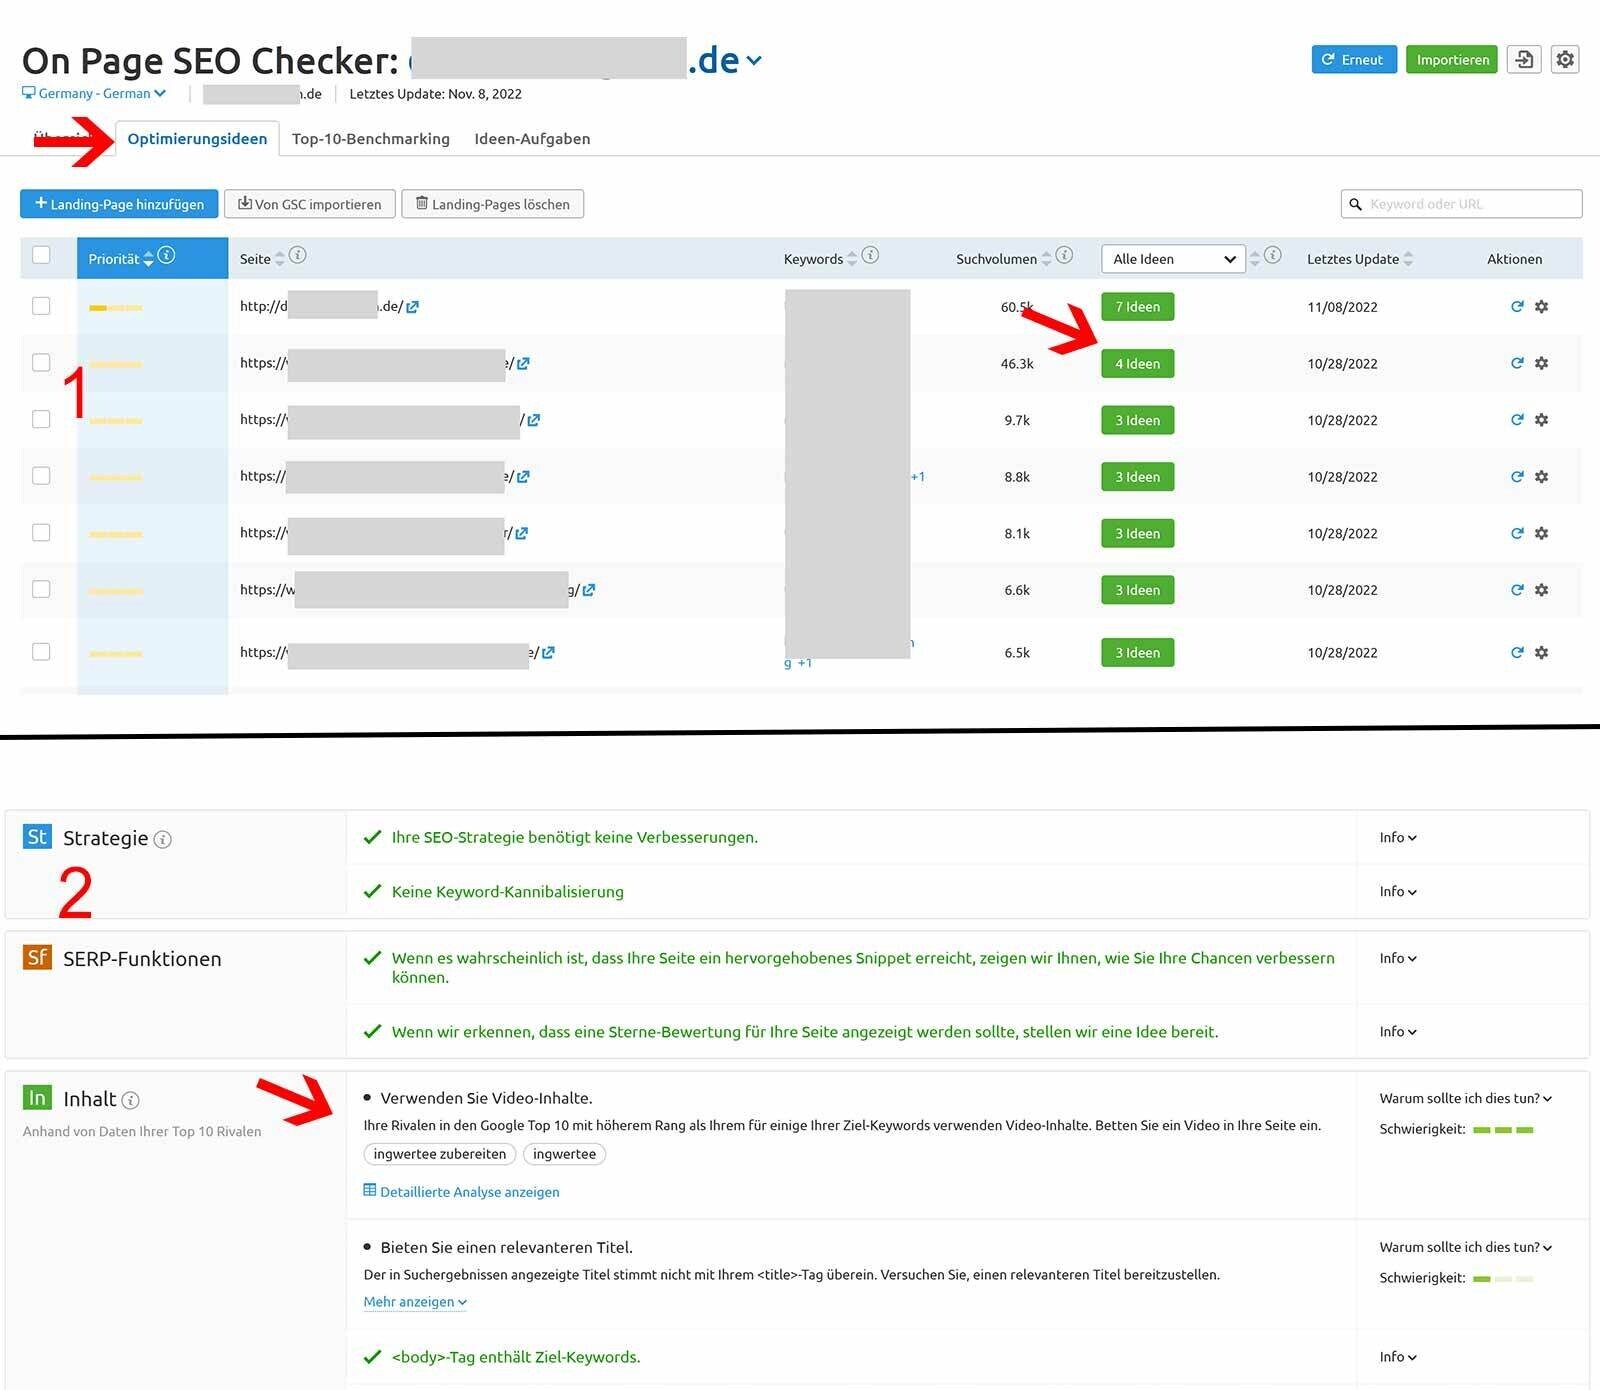The image size is (1600, 1390).
Task: Open the settings gear icon in header
Action: point(1565,60)
